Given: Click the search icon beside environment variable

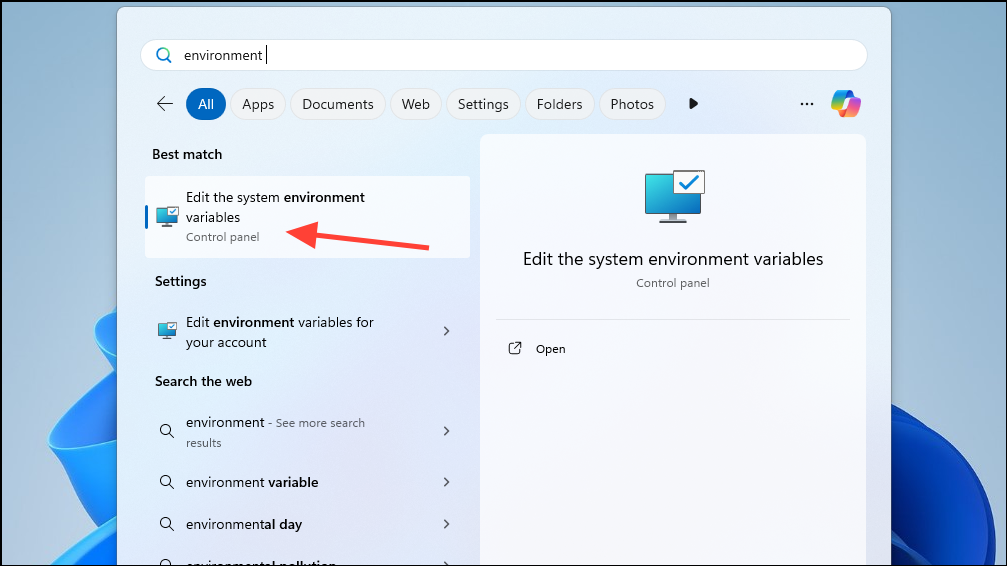Looking at the screenshot, I should 166,482.
